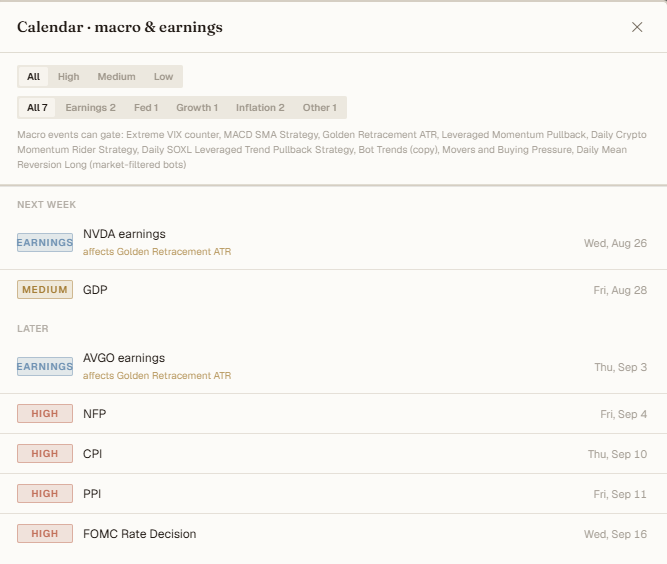667x564 pixels.
Task: Show only Earnings 2 events
Action: 90,108
